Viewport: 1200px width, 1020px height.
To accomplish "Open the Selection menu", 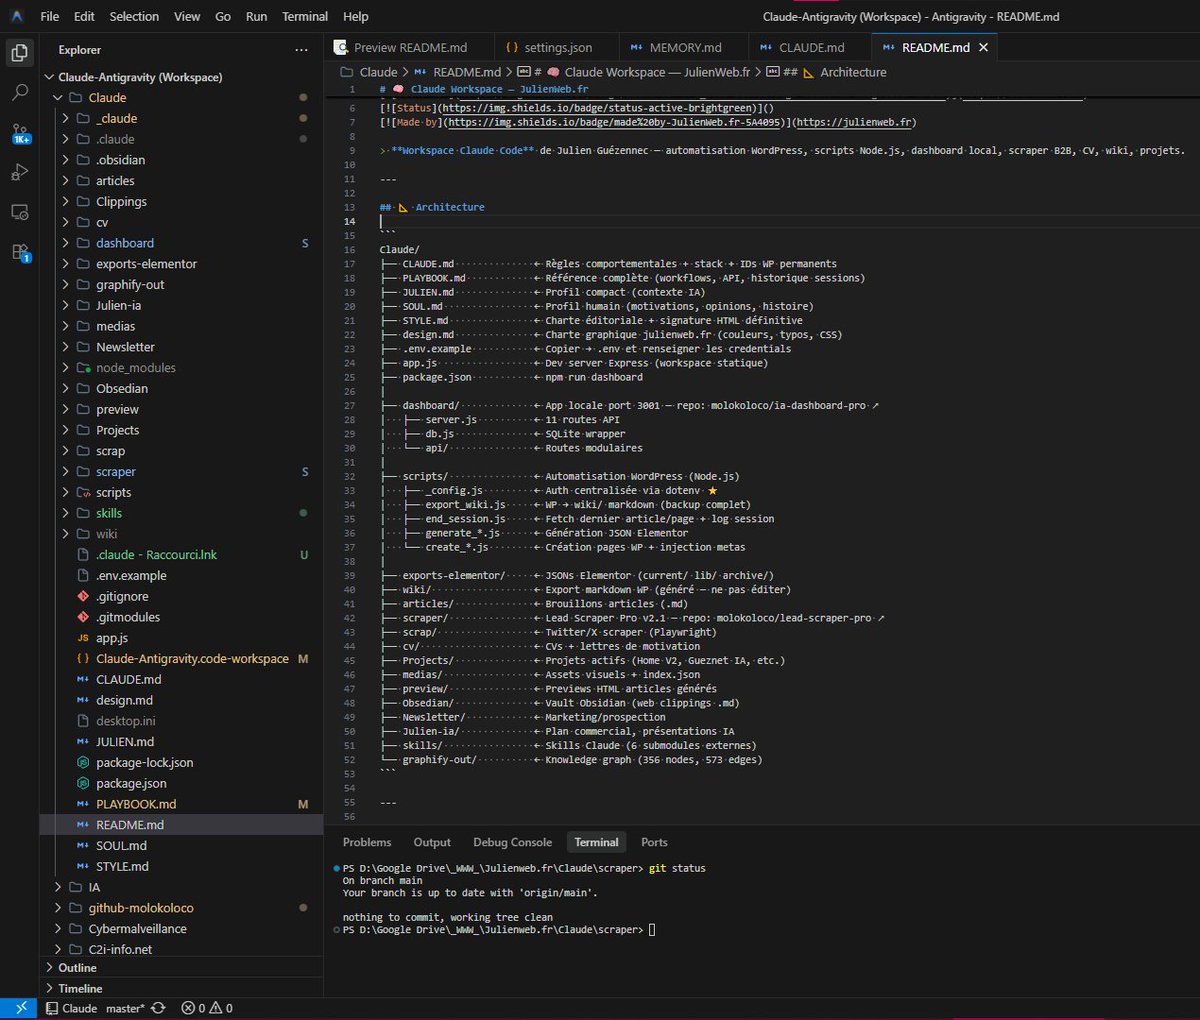I will 134,16.
